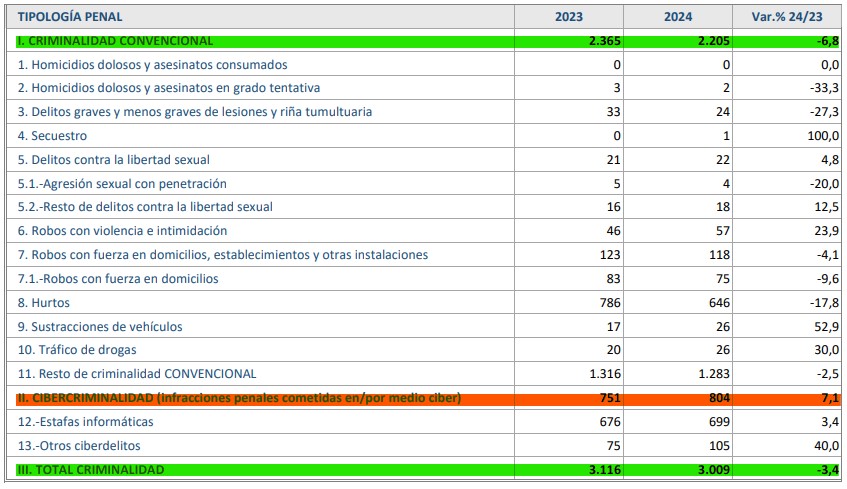Select the Hurtos 2024 value 646
Screen dimensions: 847x489
point(719,302)
